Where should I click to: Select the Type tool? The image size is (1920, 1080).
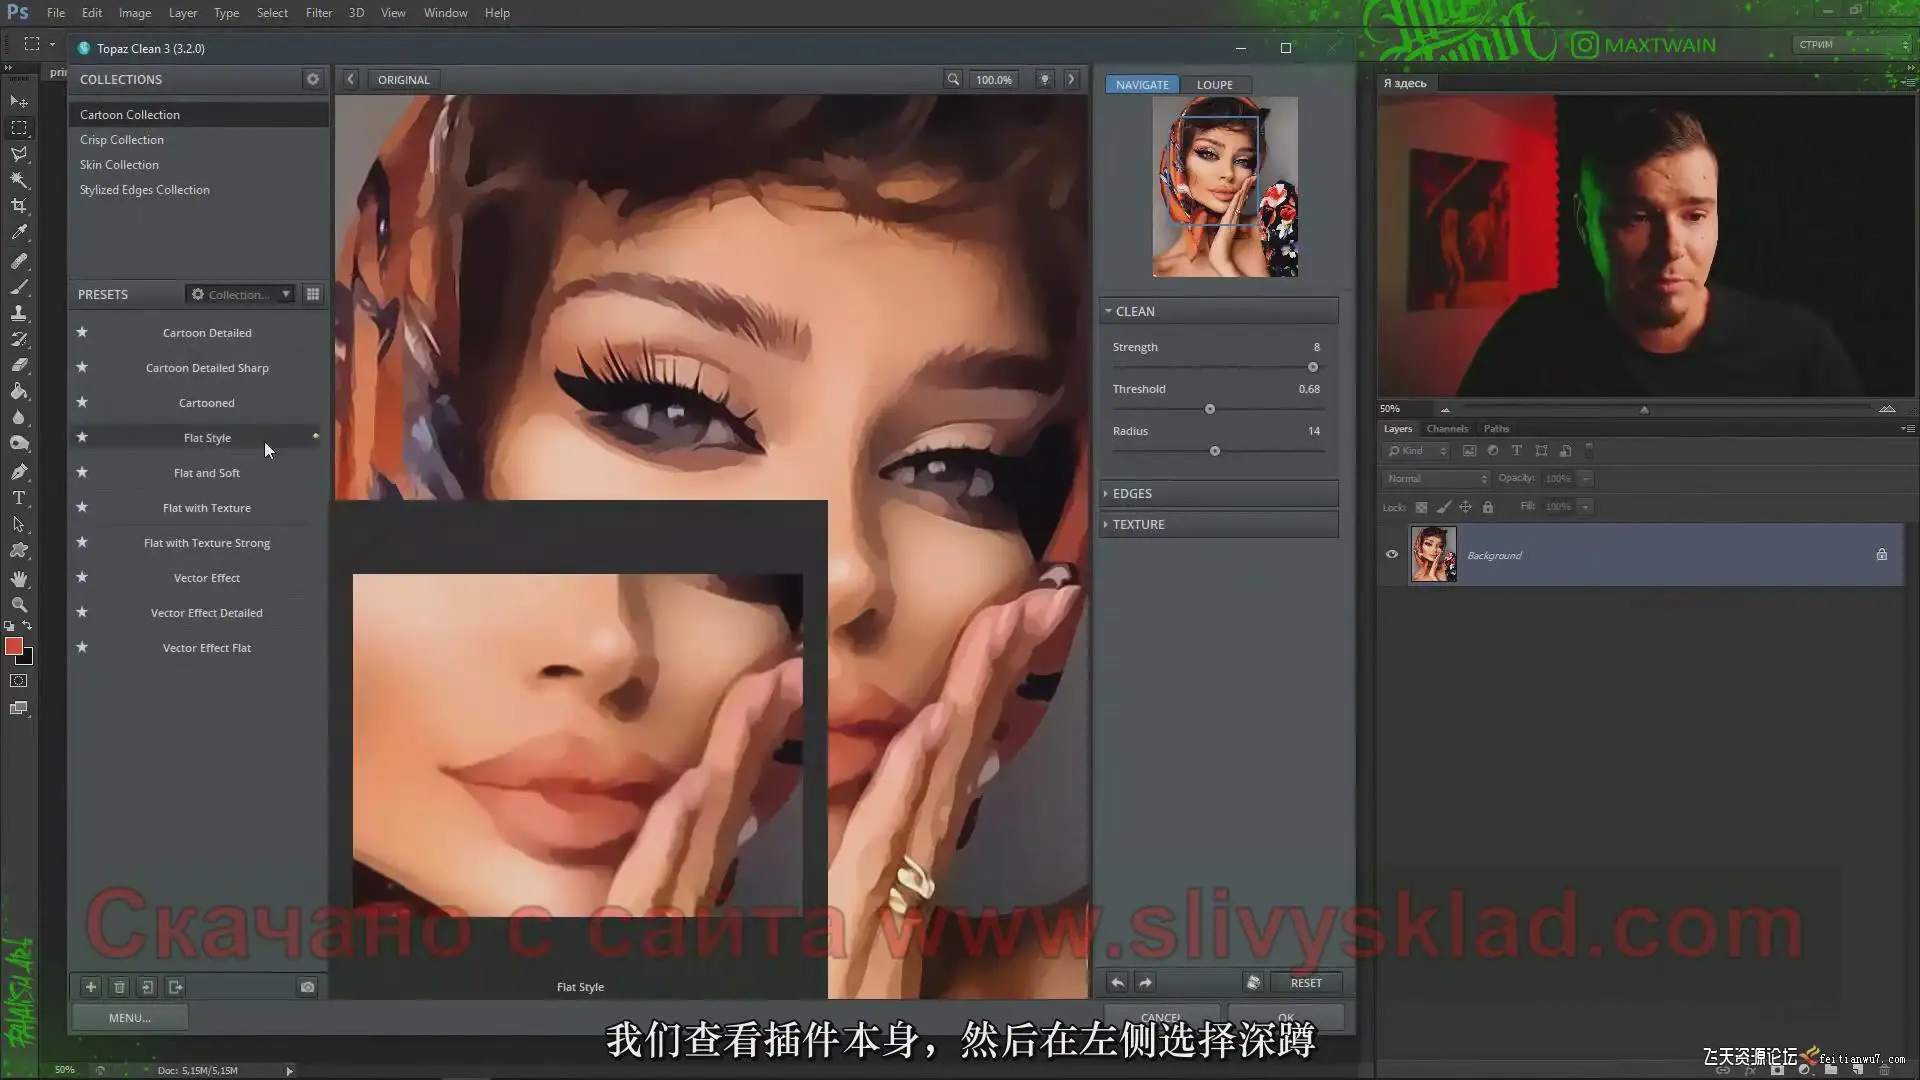click(19, 498)
